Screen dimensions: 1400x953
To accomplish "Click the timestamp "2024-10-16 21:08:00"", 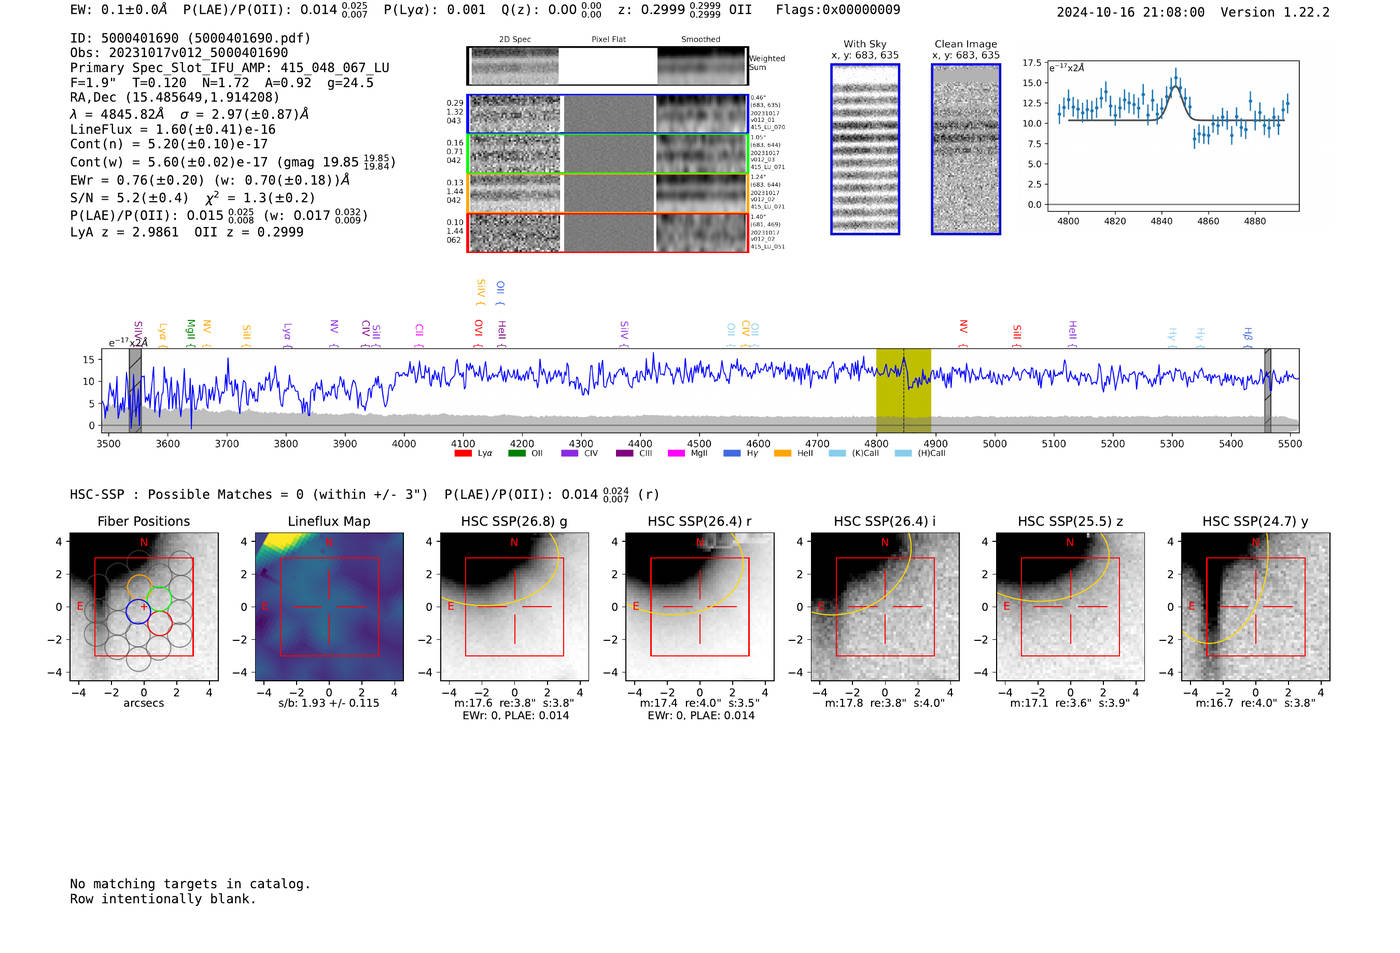I will [x=1131, y=12].
